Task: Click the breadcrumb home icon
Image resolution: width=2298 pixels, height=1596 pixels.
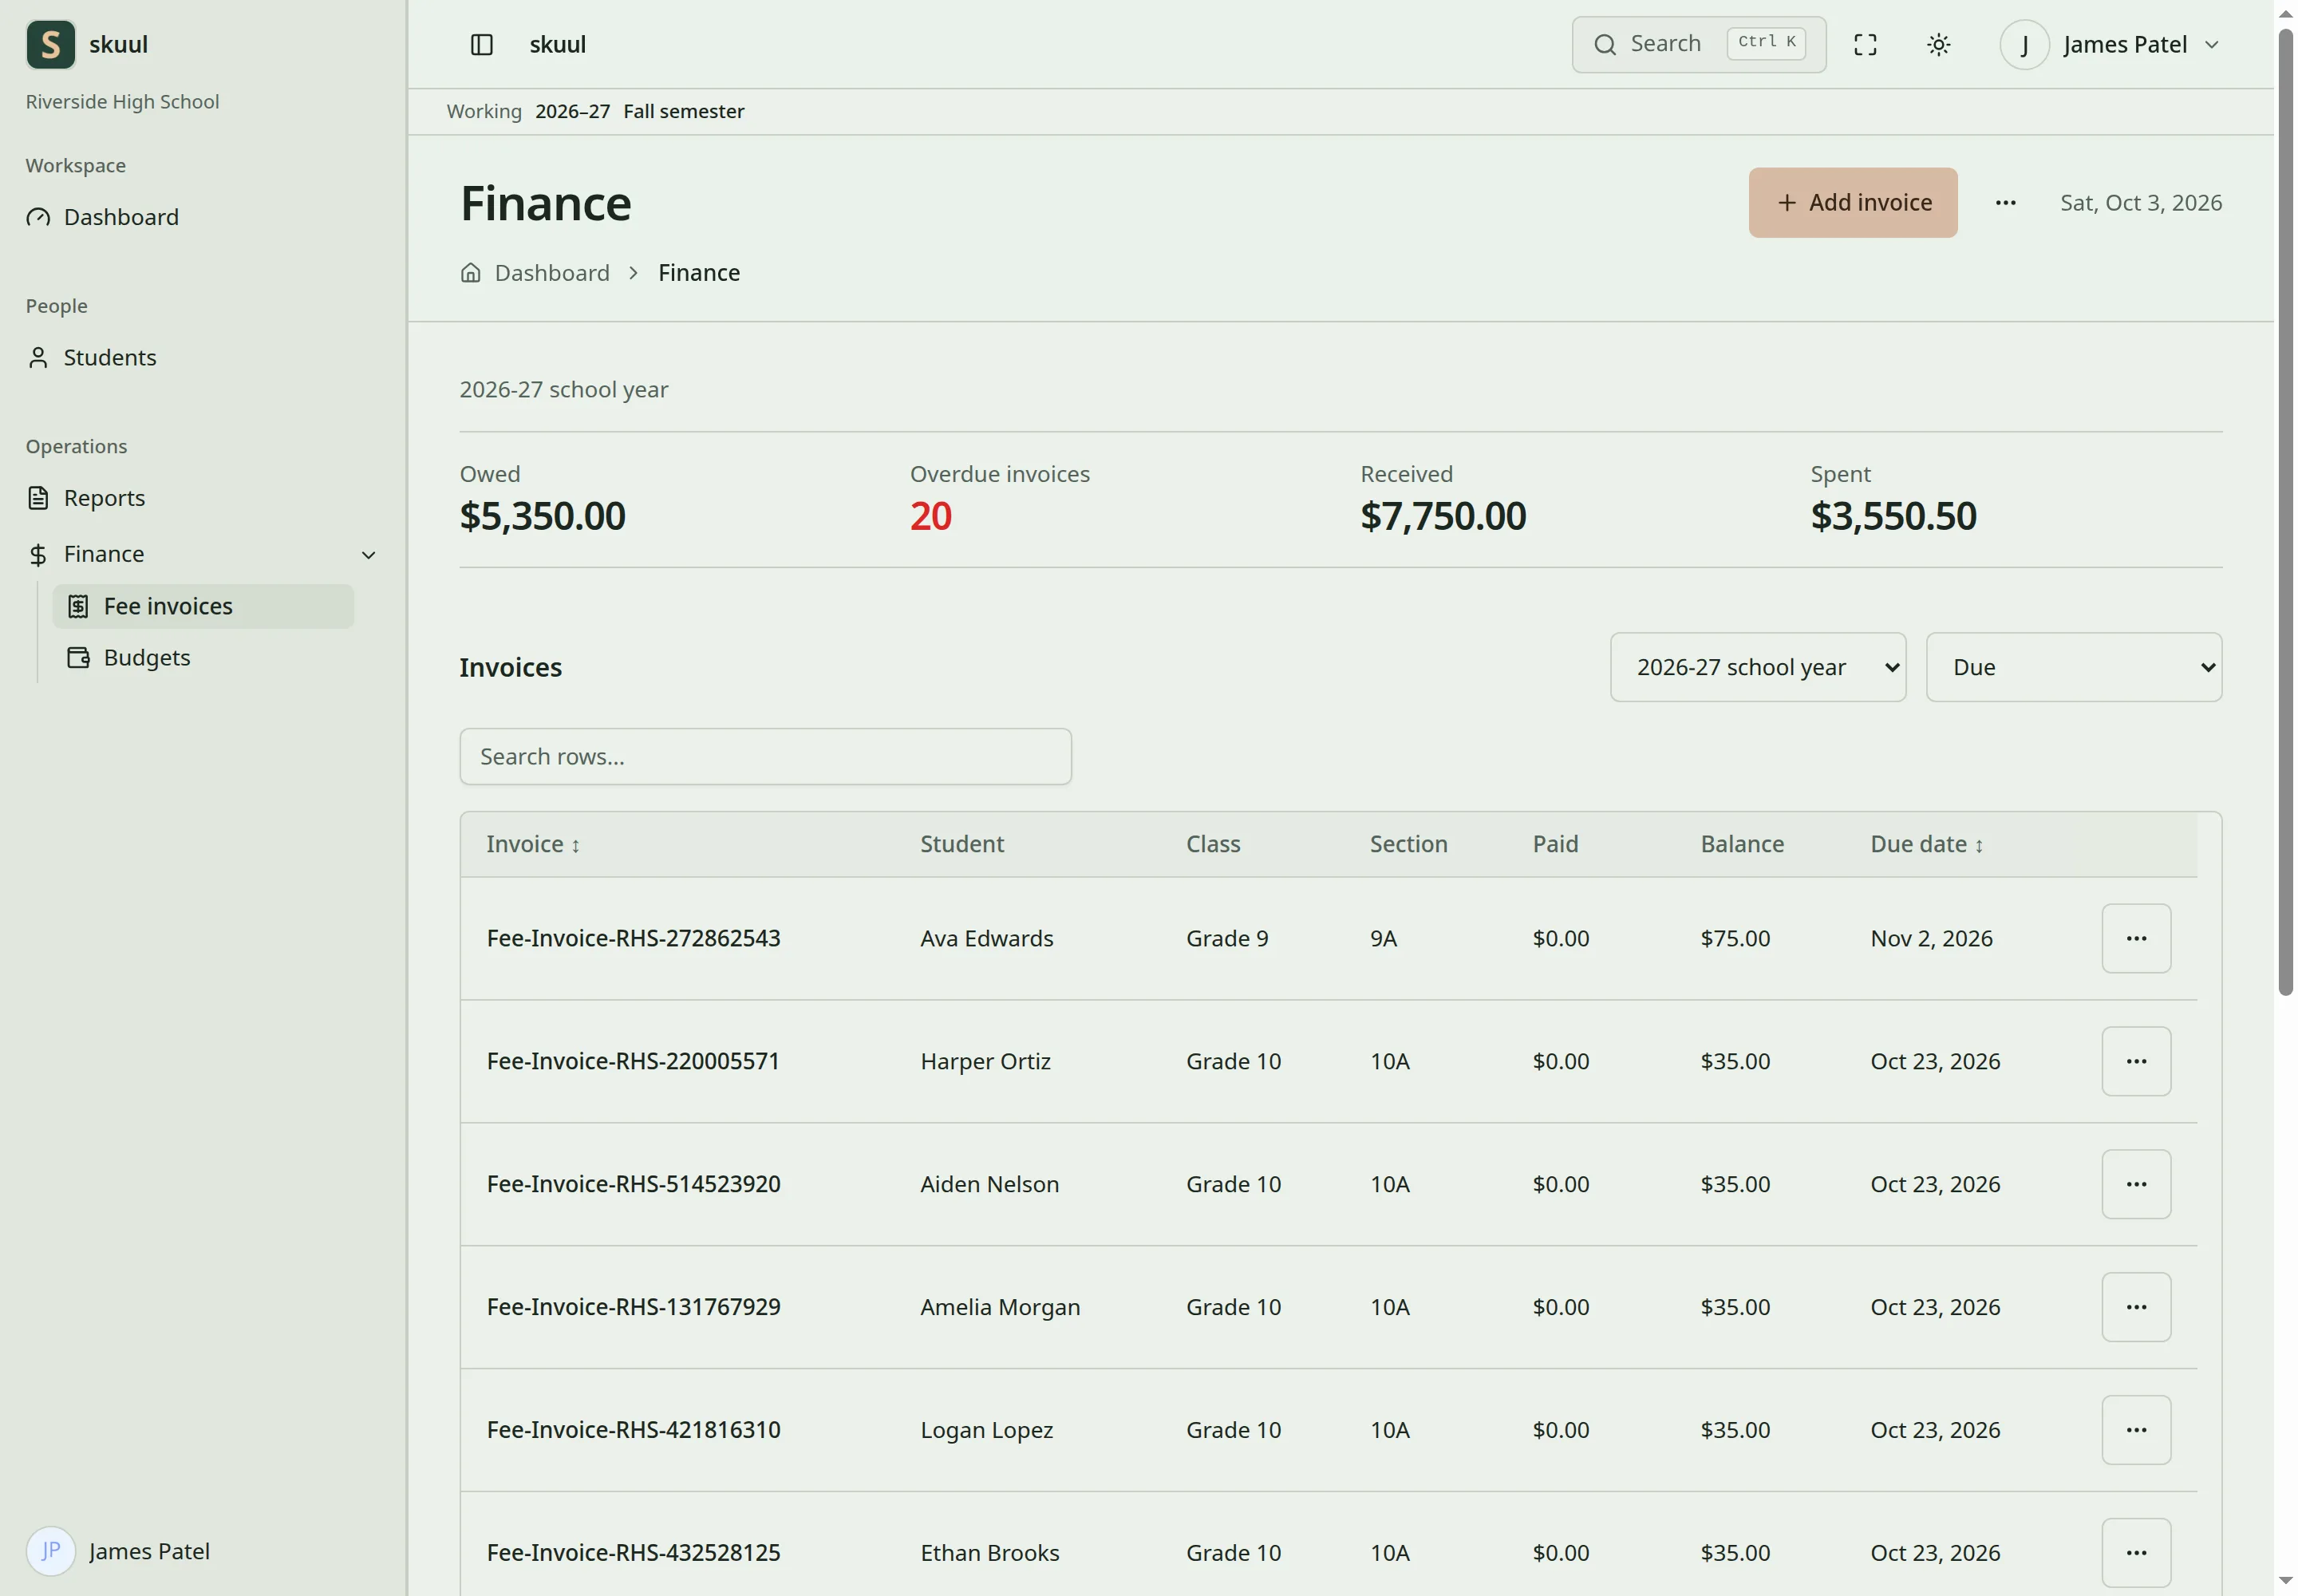Action: [470, 273]
